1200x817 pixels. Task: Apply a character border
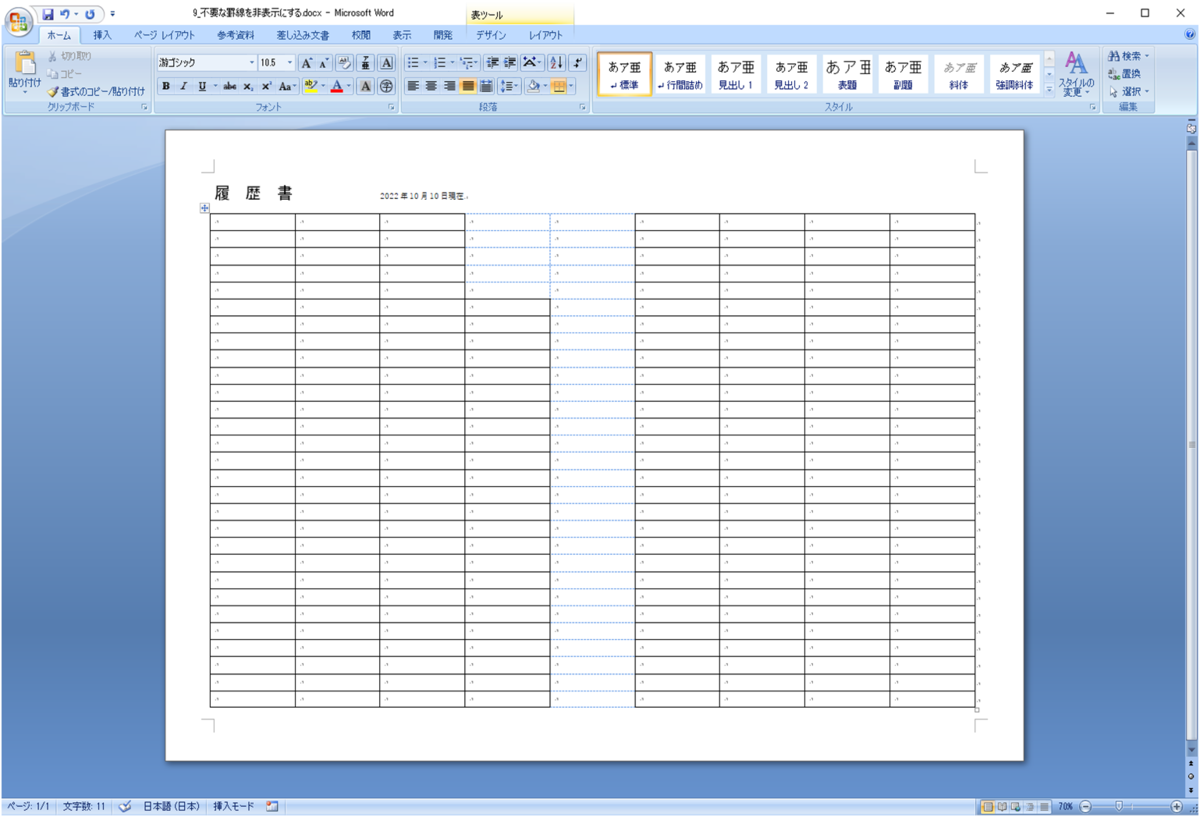[x=386, y=62]
